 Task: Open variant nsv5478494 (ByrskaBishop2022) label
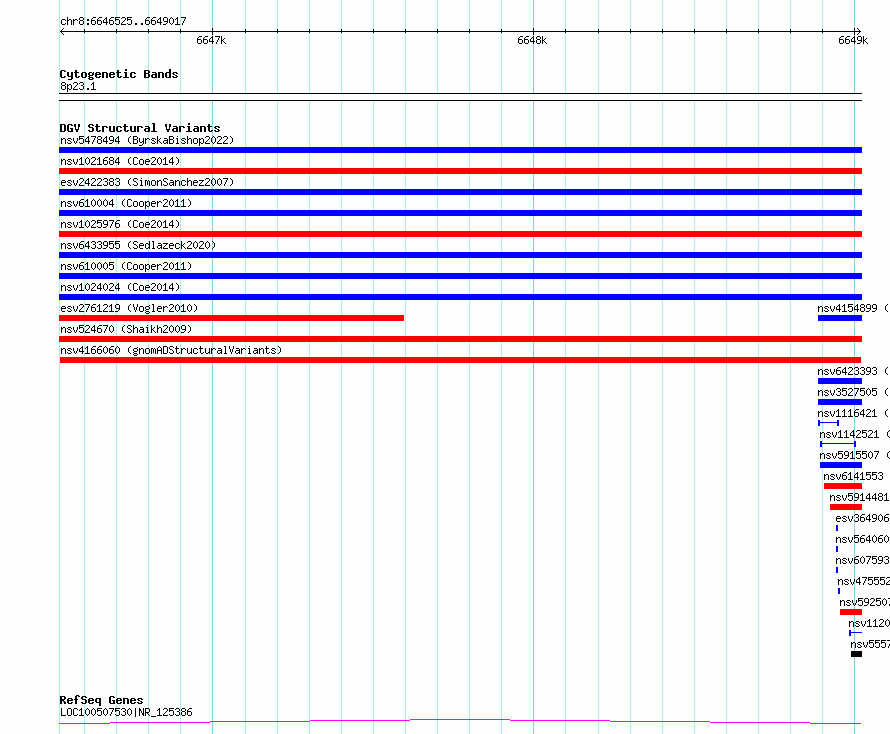147,140
